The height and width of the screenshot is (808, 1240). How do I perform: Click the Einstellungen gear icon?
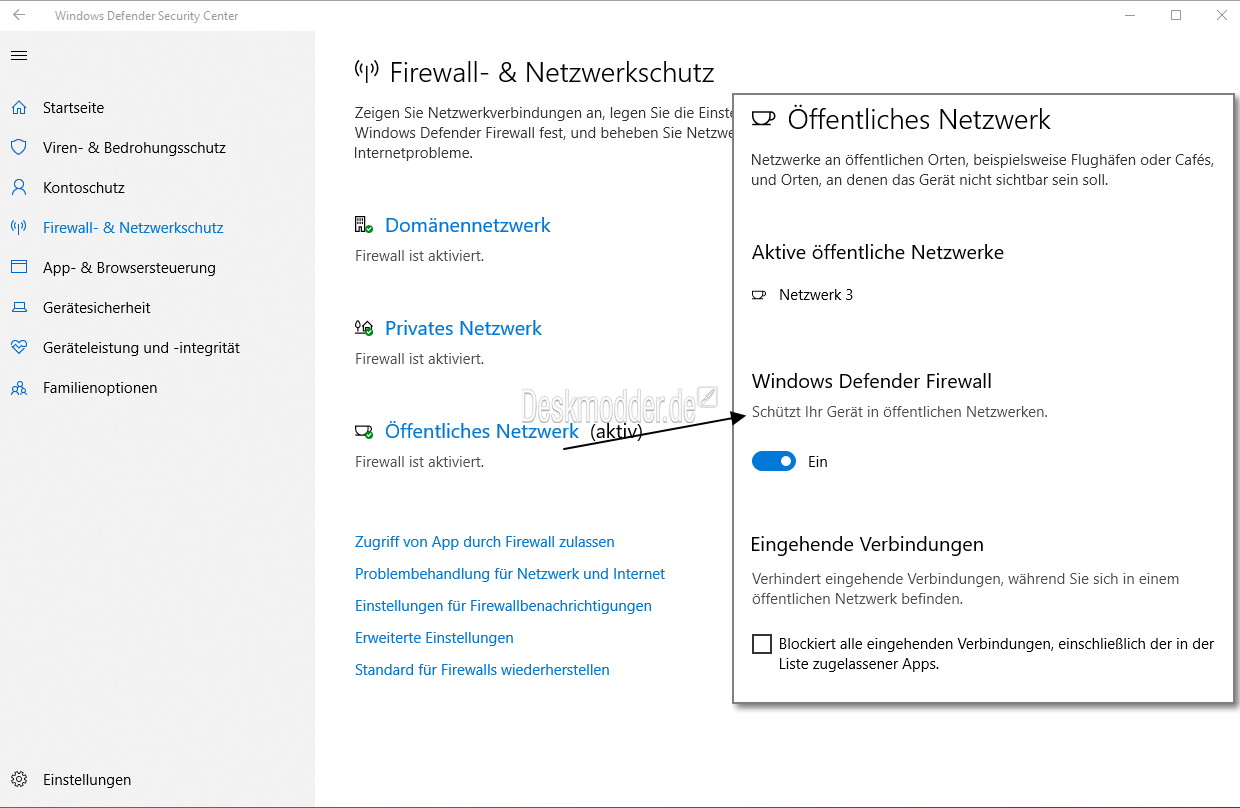point(18,780)
